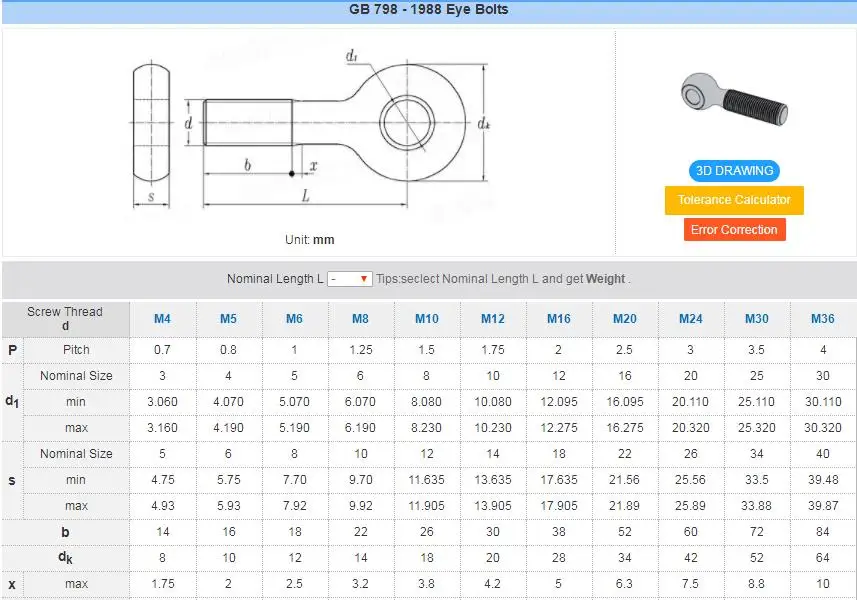
Task: Choose the M16 thread size header
Action: [x=558, y=319]
